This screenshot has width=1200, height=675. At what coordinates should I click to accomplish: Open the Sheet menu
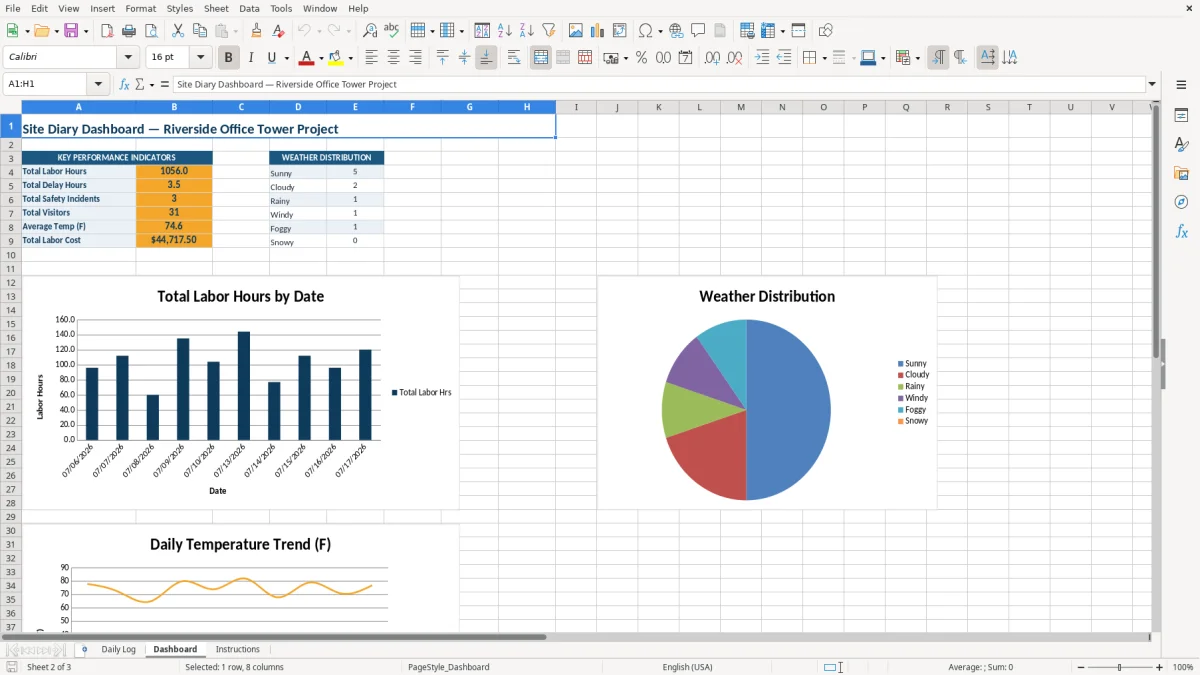coord(216,8)
